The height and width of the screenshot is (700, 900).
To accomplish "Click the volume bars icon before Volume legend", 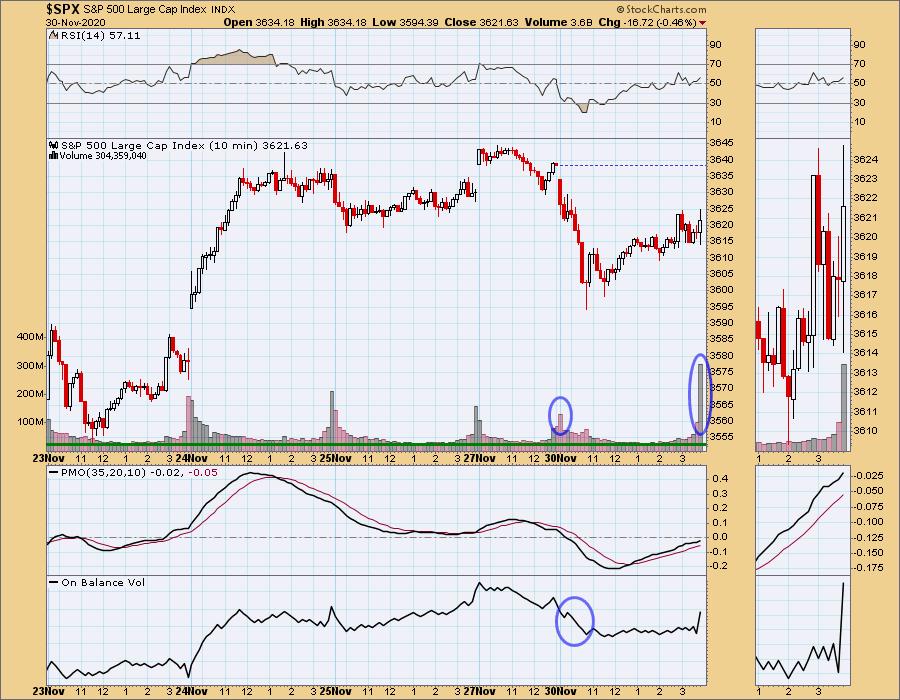I will [x=54, y=155].
